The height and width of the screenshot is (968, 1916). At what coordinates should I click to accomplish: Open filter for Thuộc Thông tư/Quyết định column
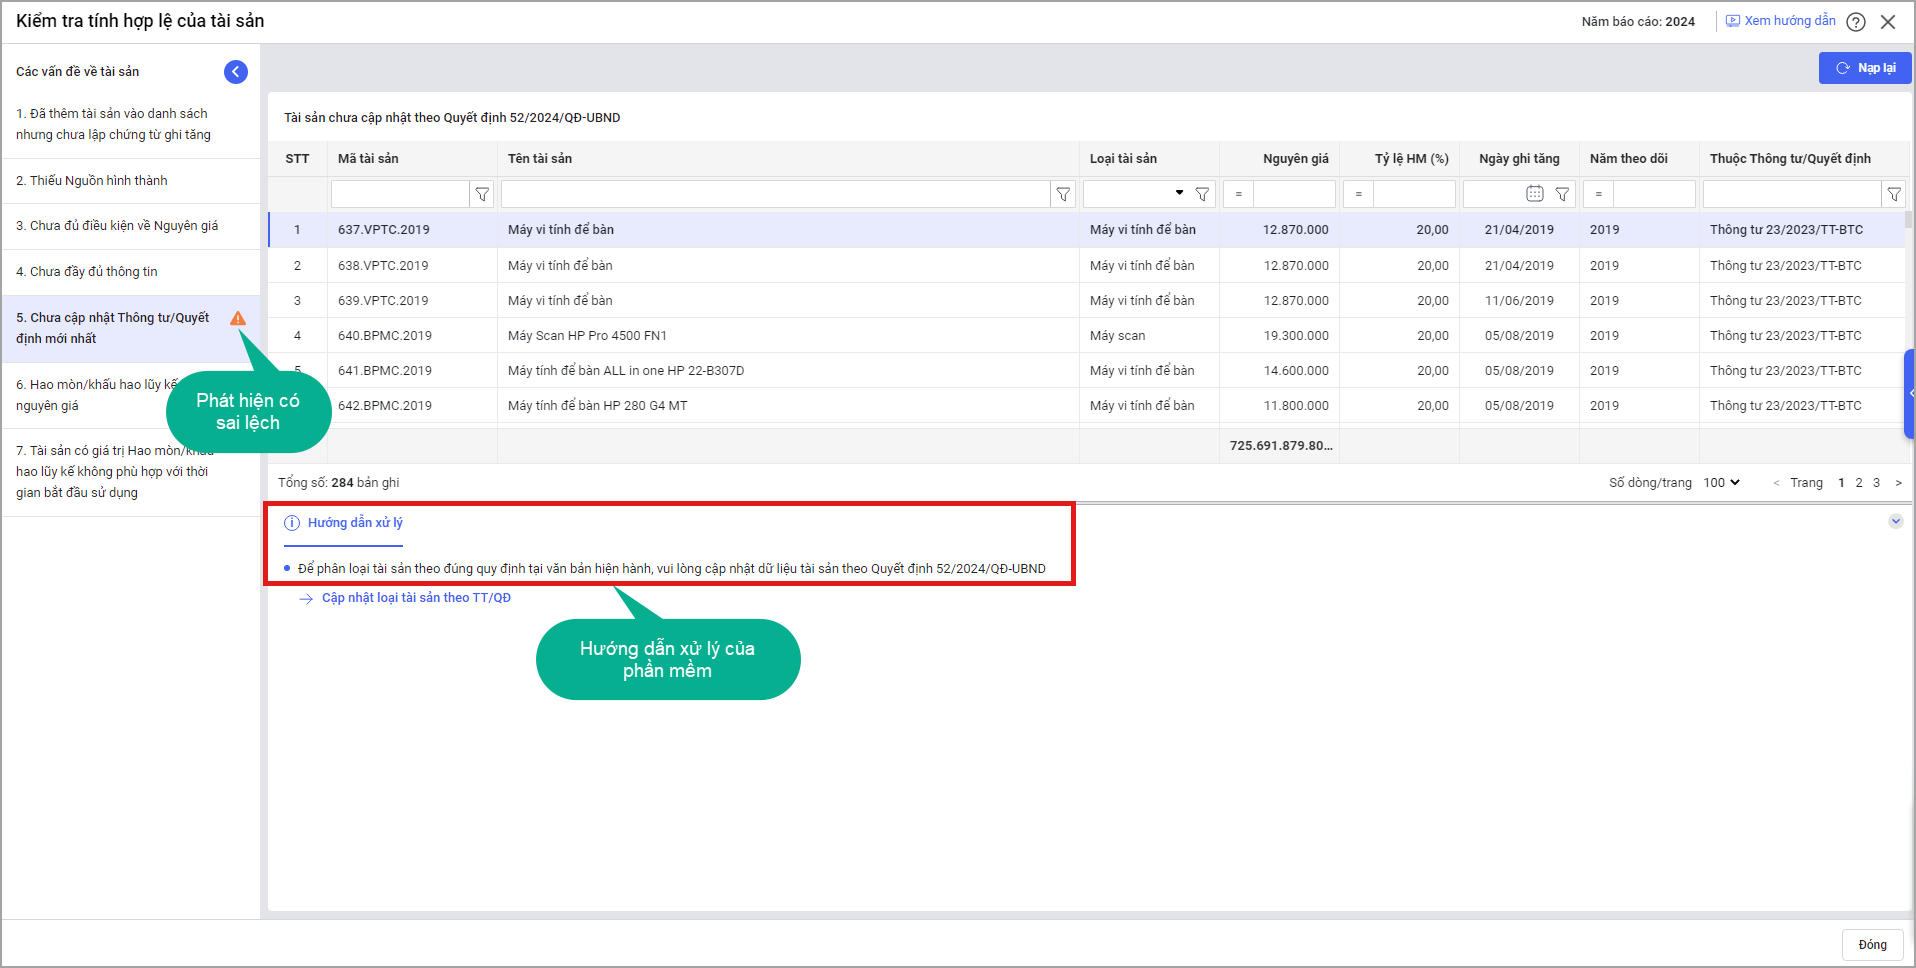click(x=1894, y=194)
